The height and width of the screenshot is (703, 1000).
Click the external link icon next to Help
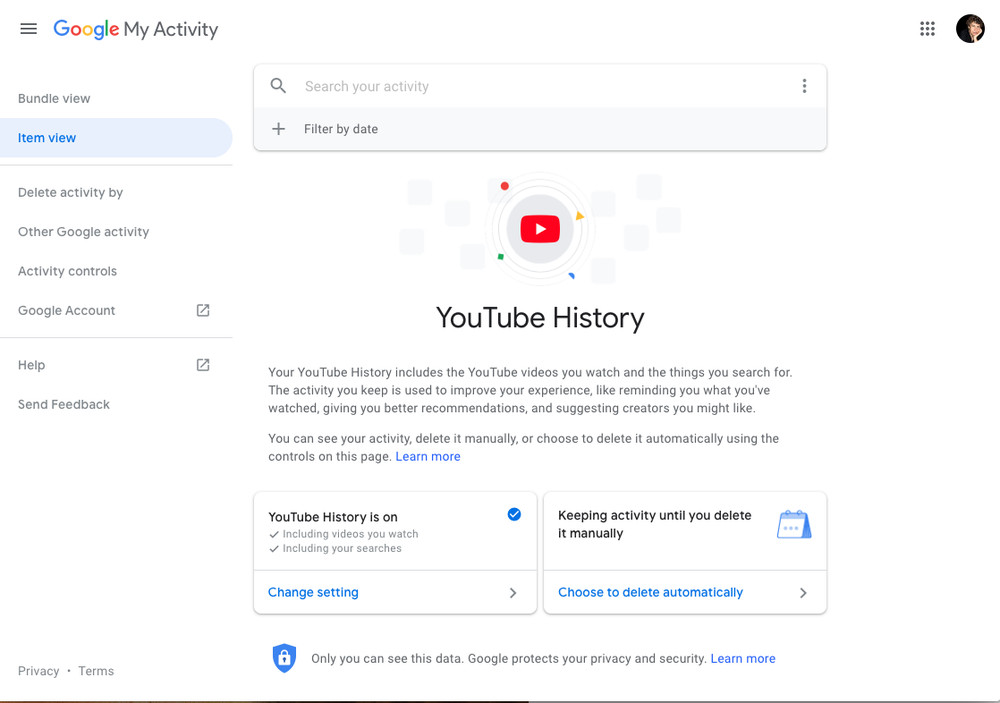click(203, 365)
